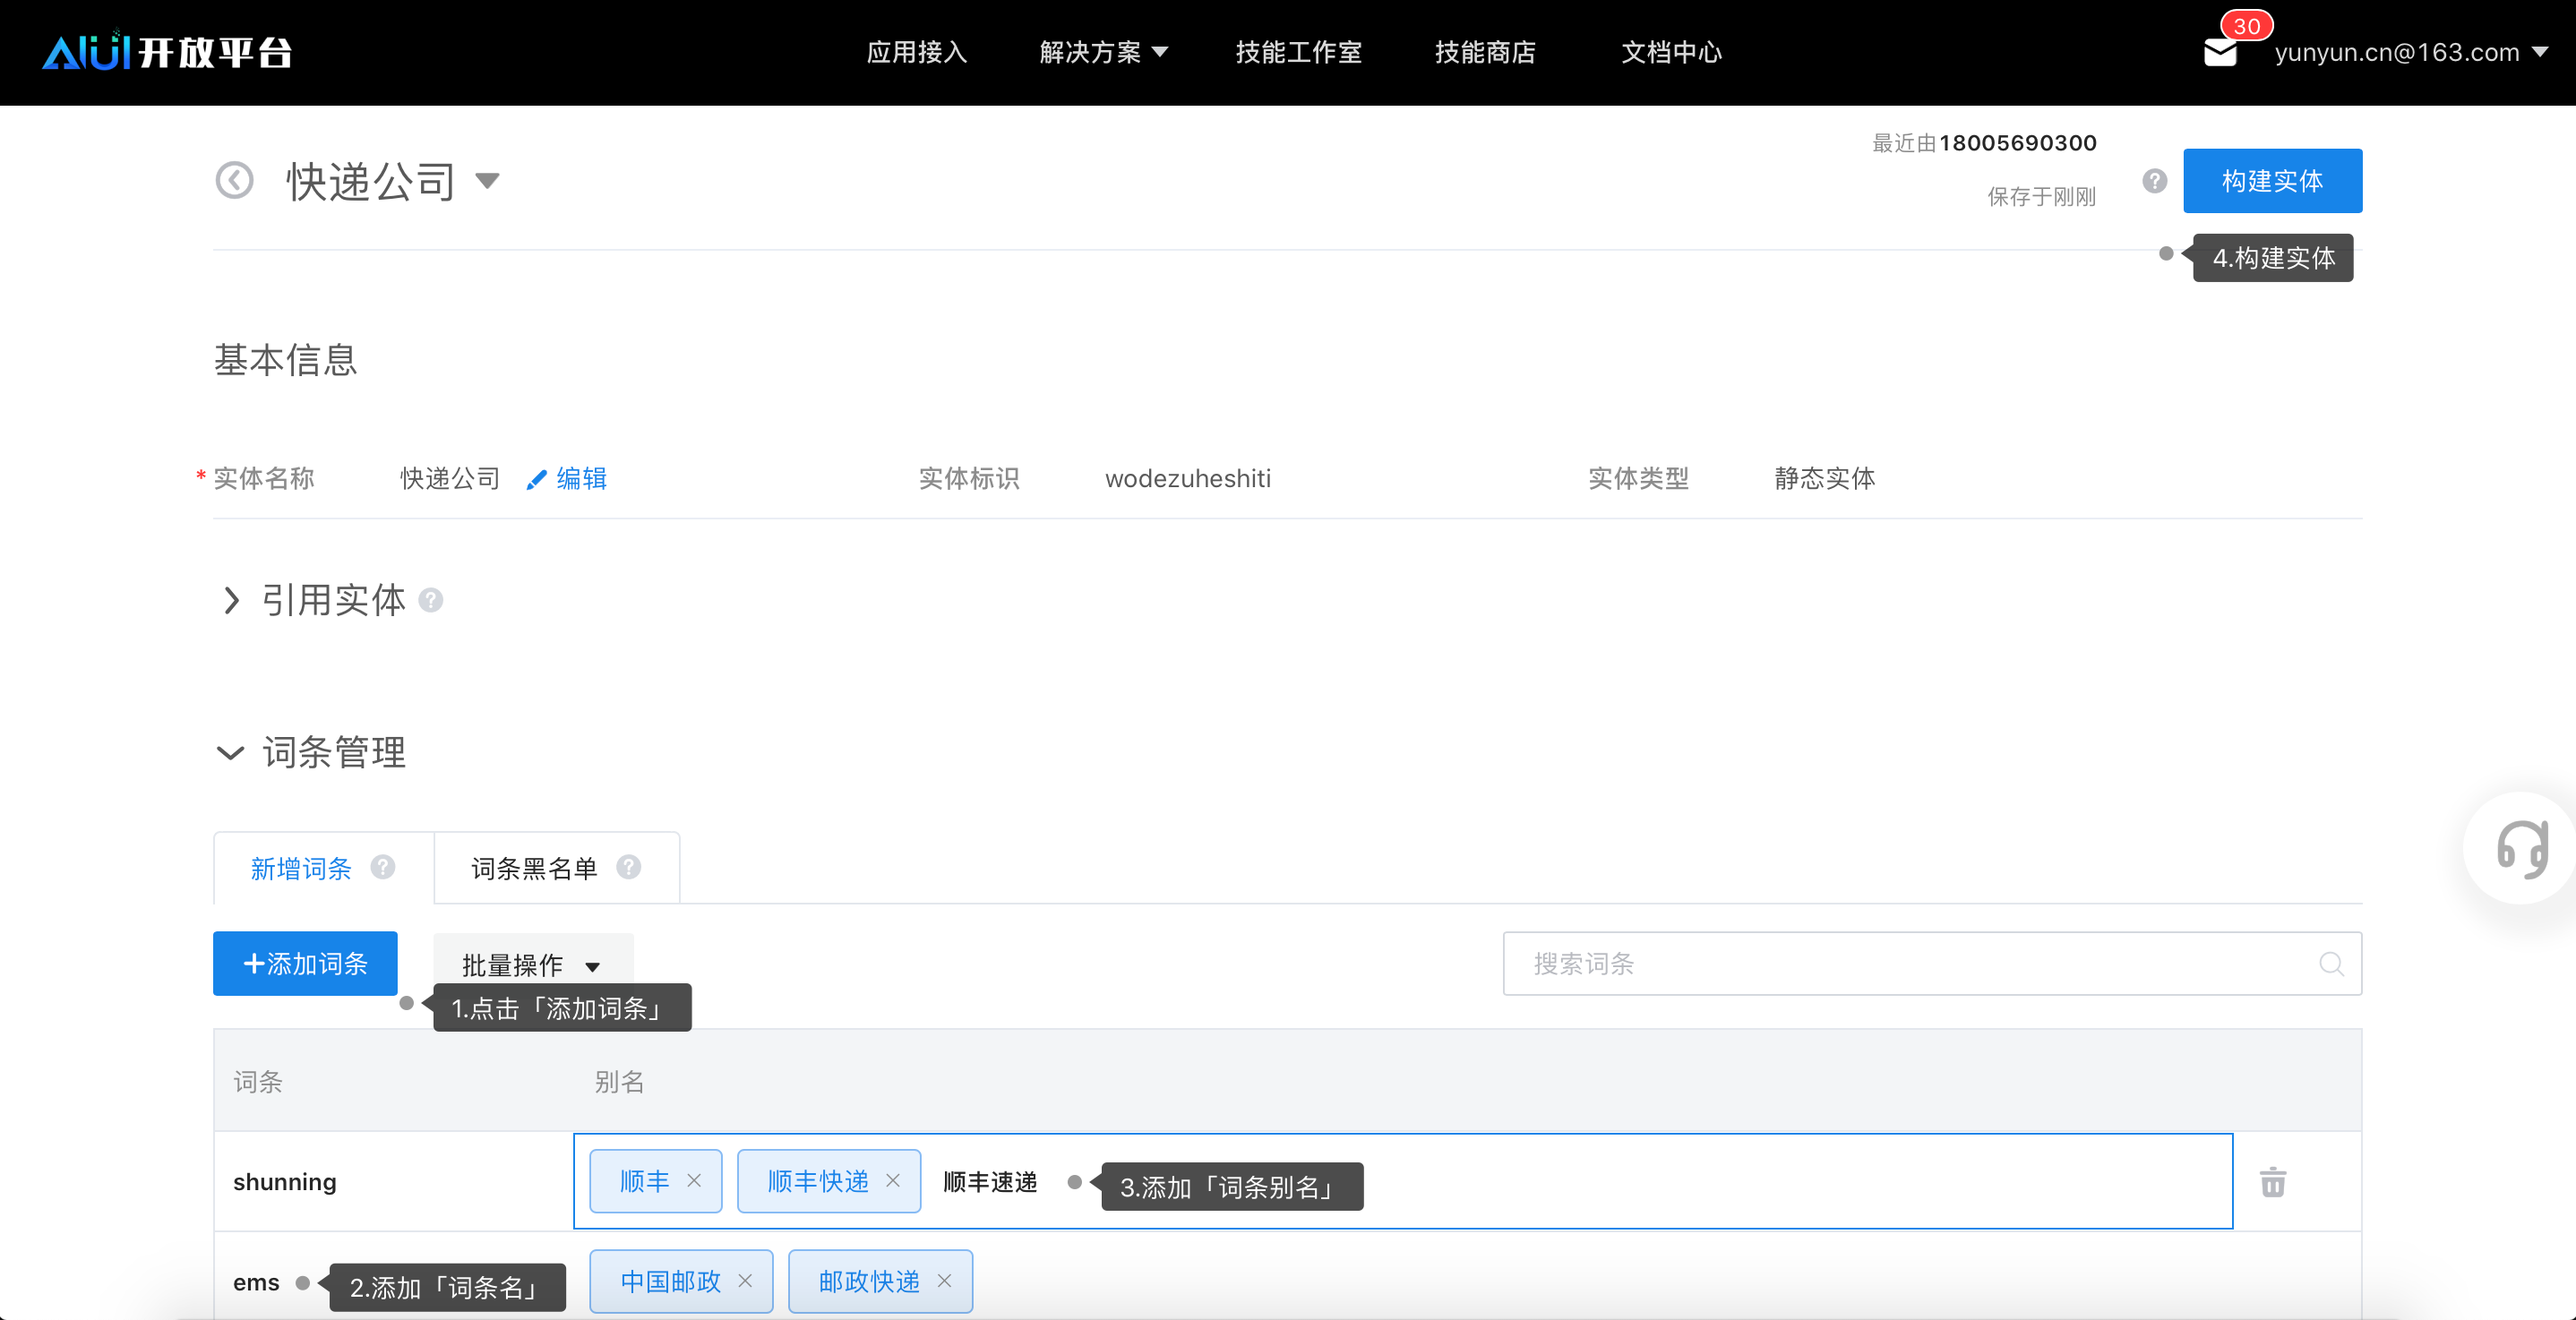
Task: Click the 搜索词条 search field
Action: (1932, 964)
